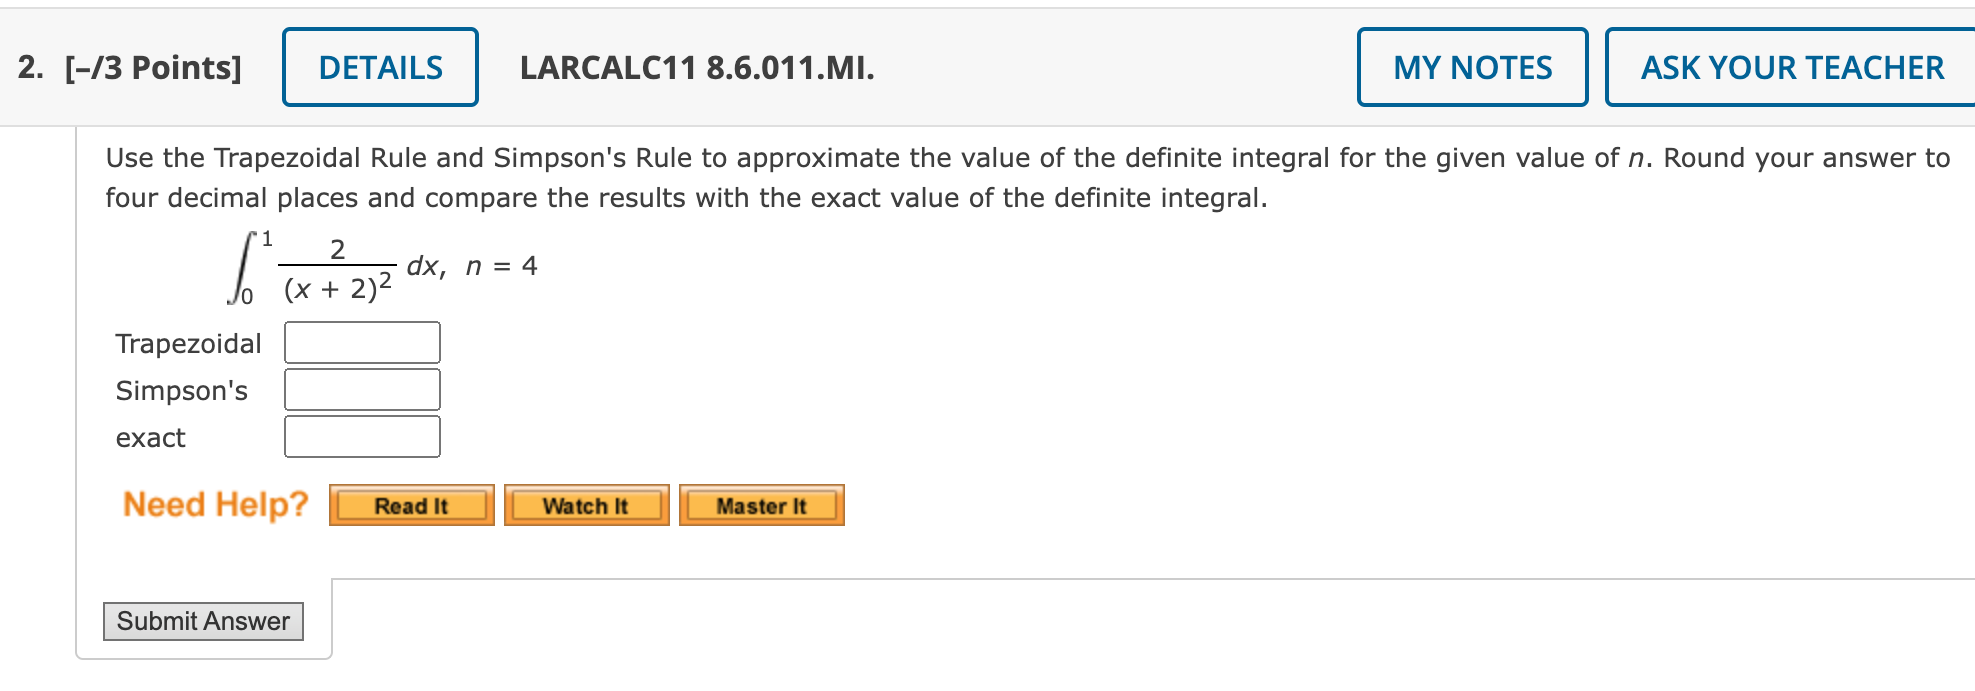Click the integral expression in the problem
The image size is (1975, 691).
330,265
